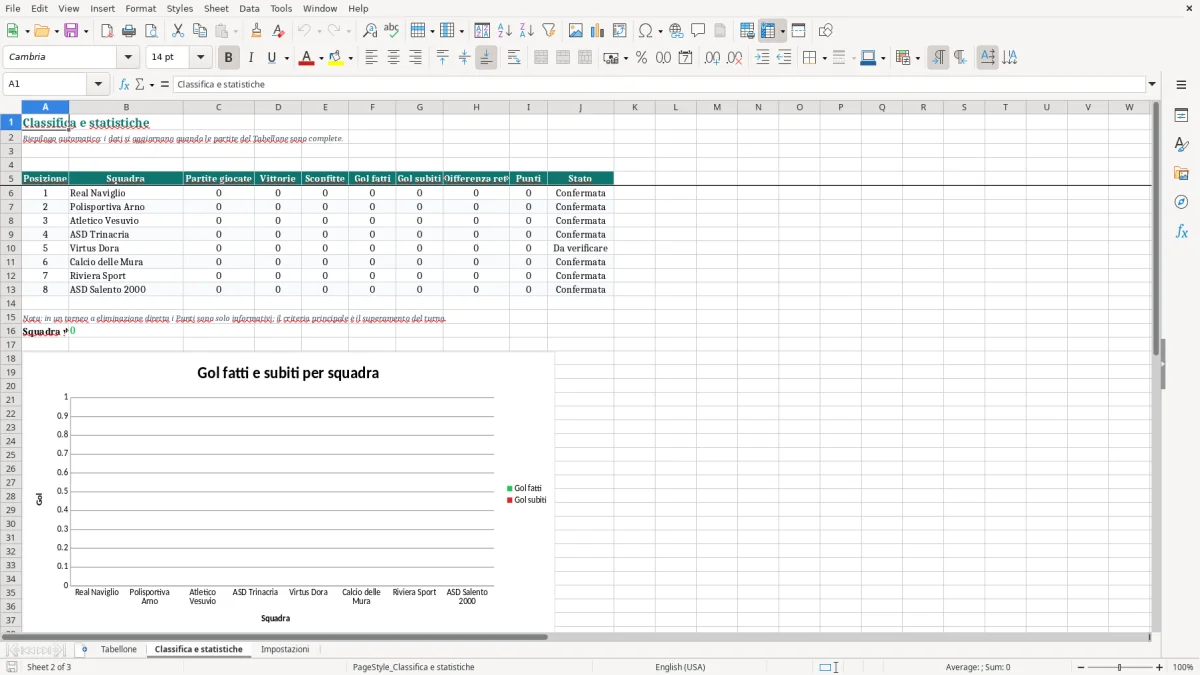Click the zoom in plus button
The image size is (1200, 675).
tap(1160, 667)
